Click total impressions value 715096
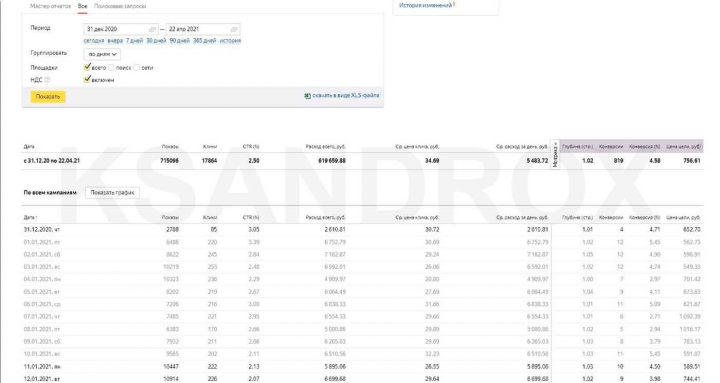720x383 pixels. pyautogui.click(x=169, y=161)
